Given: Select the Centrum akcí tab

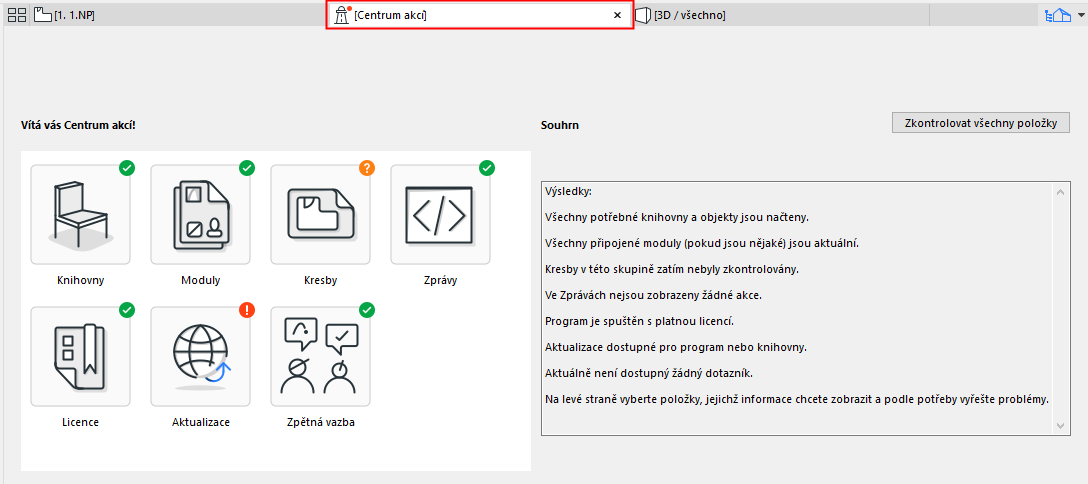Looking at the screenshot, I should [470, 16].
